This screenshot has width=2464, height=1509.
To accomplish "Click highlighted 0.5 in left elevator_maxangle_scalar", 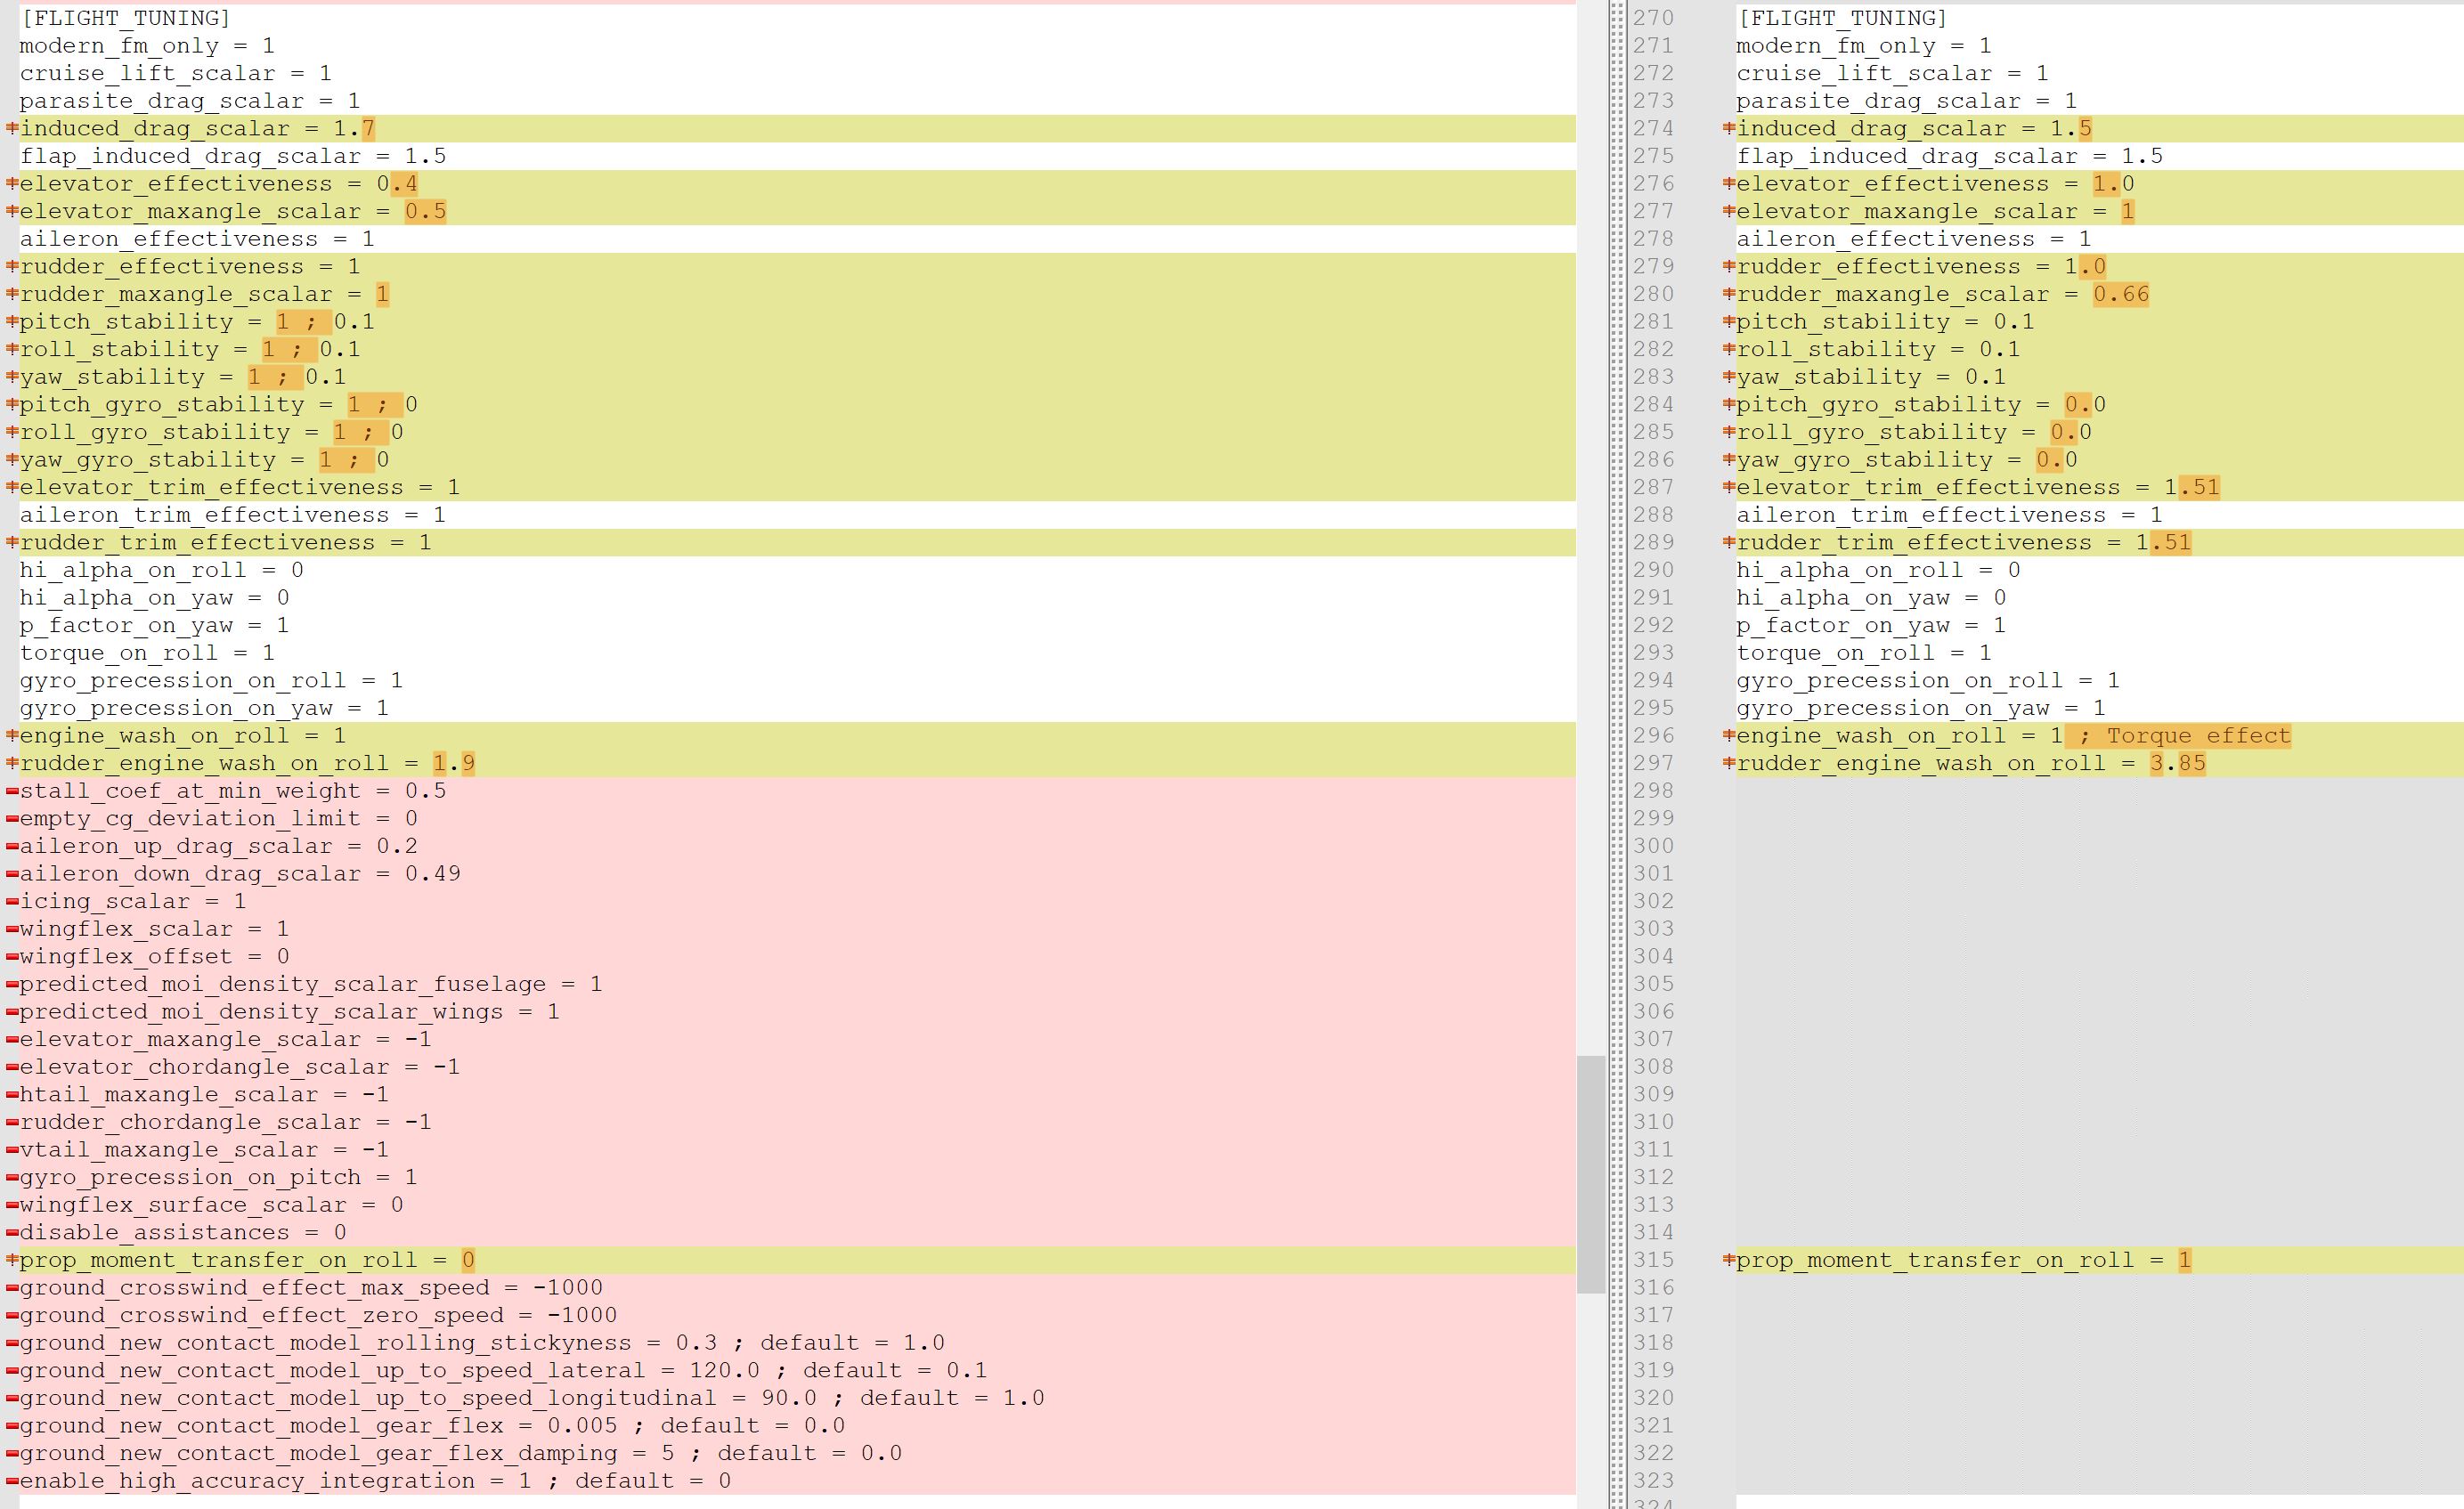I will pos(425,212).
